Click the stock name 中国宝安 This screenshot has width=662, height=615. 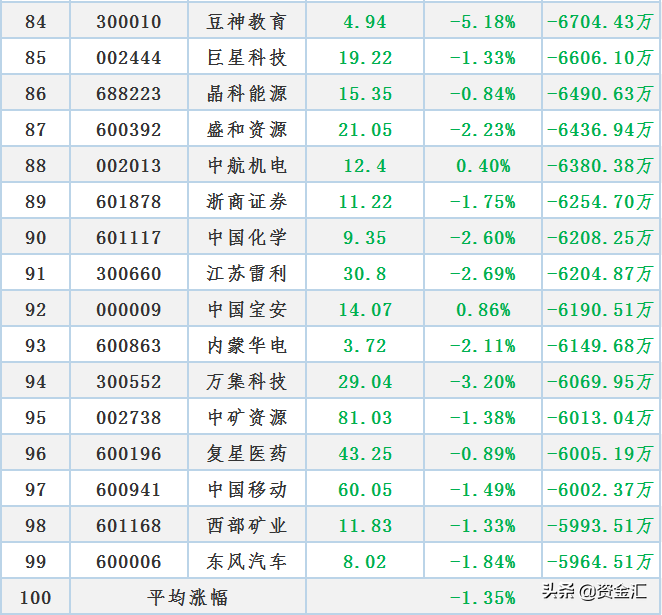point(247,310)
